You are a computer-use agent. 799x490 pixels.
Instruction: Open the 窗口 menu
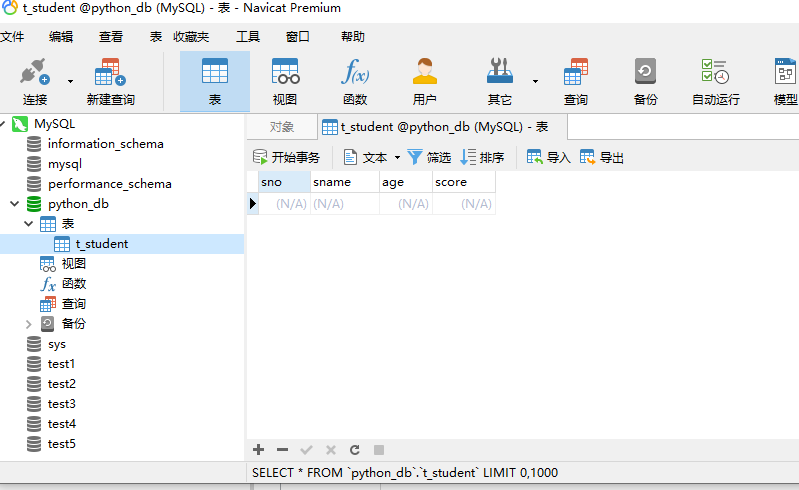coord(298,37)
